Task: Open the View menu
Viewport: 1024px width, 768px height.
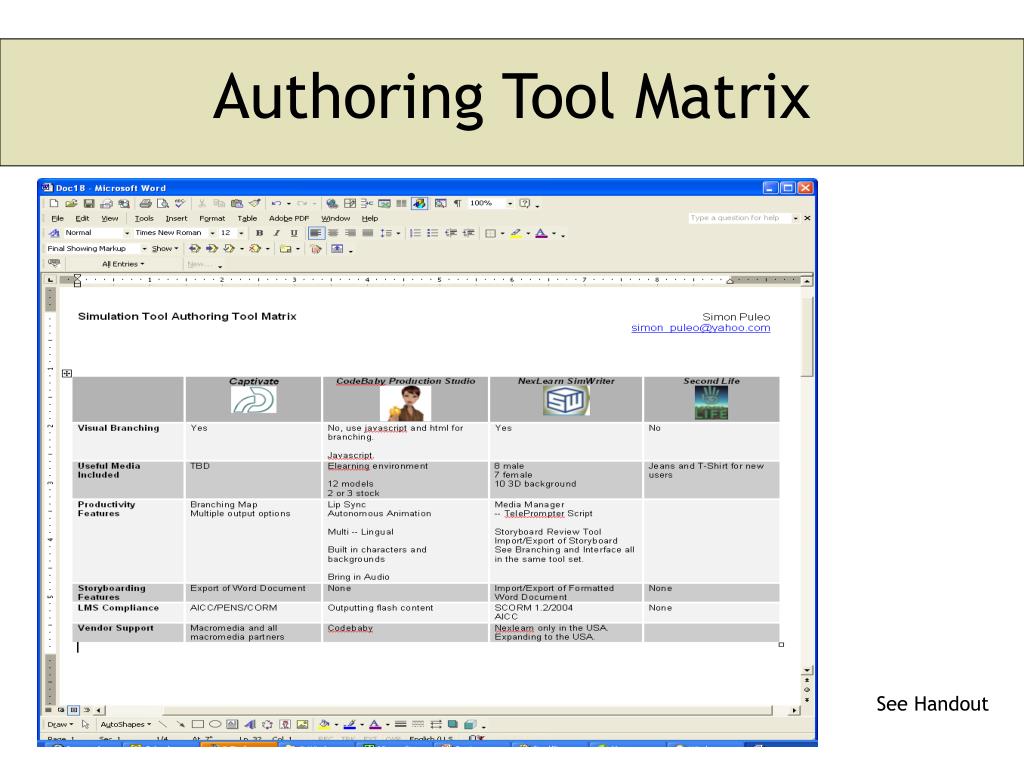Action: click(x=110, y=219)
